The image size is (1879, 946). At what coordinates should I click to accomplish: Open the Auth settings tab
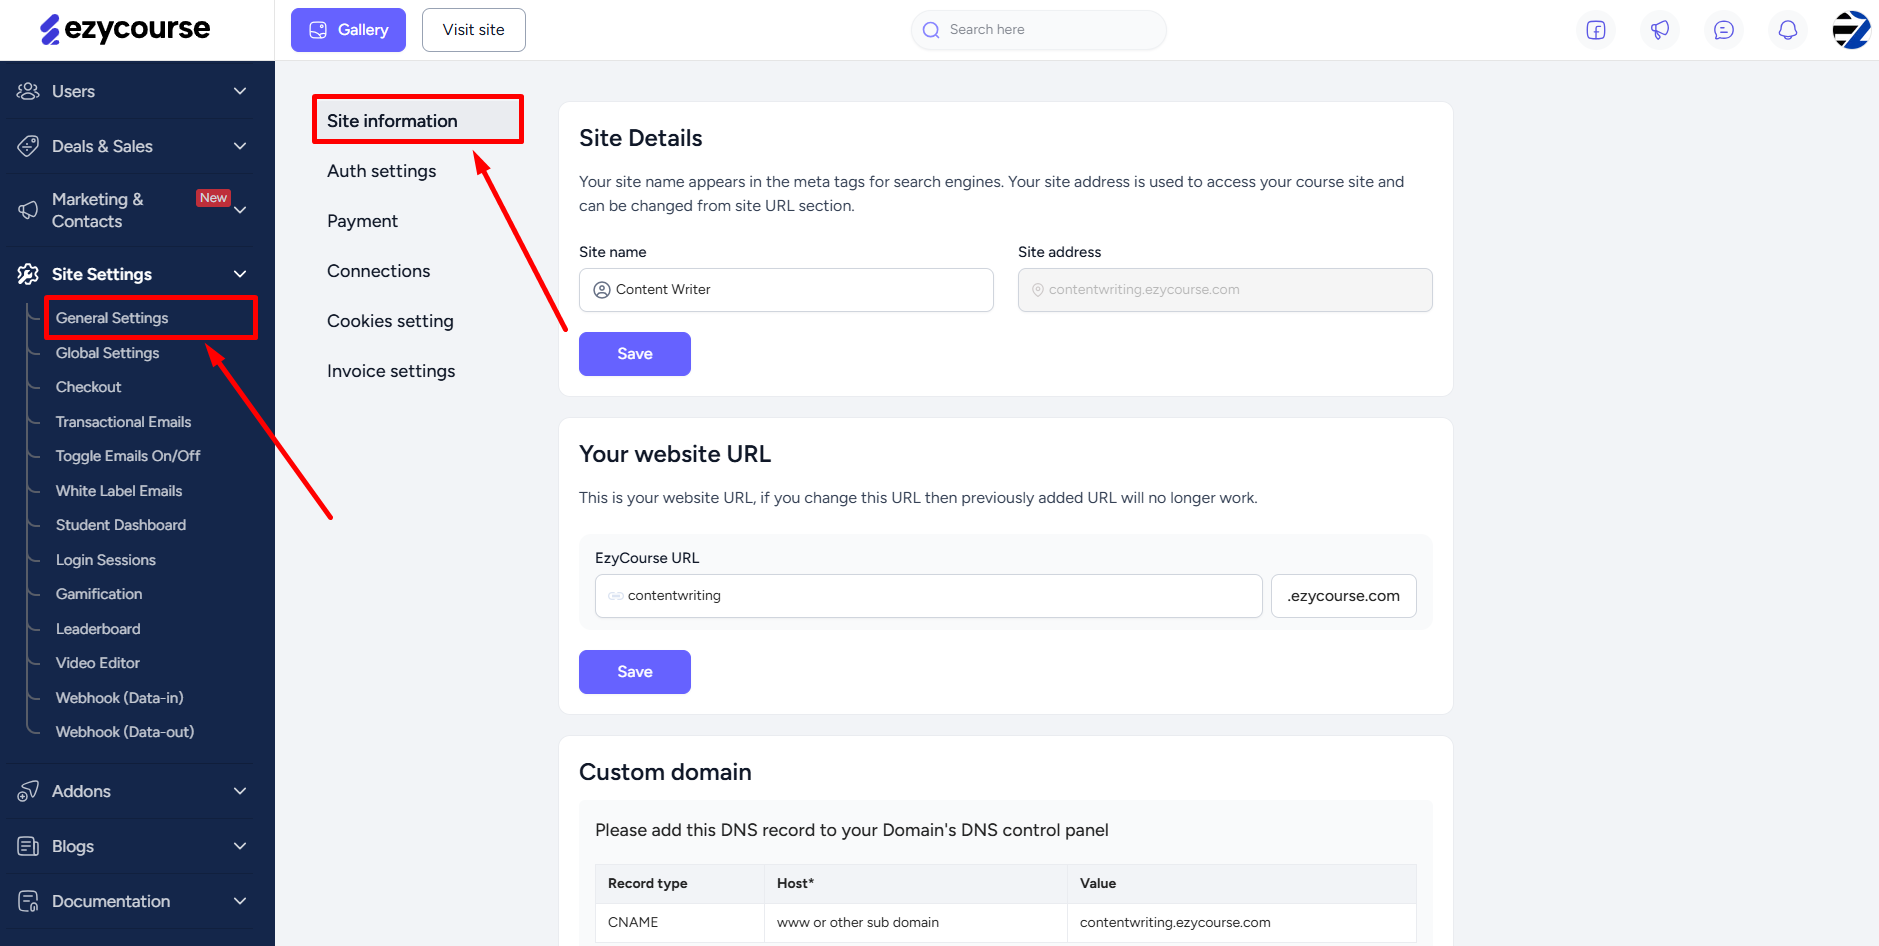[x=382, y=171]
